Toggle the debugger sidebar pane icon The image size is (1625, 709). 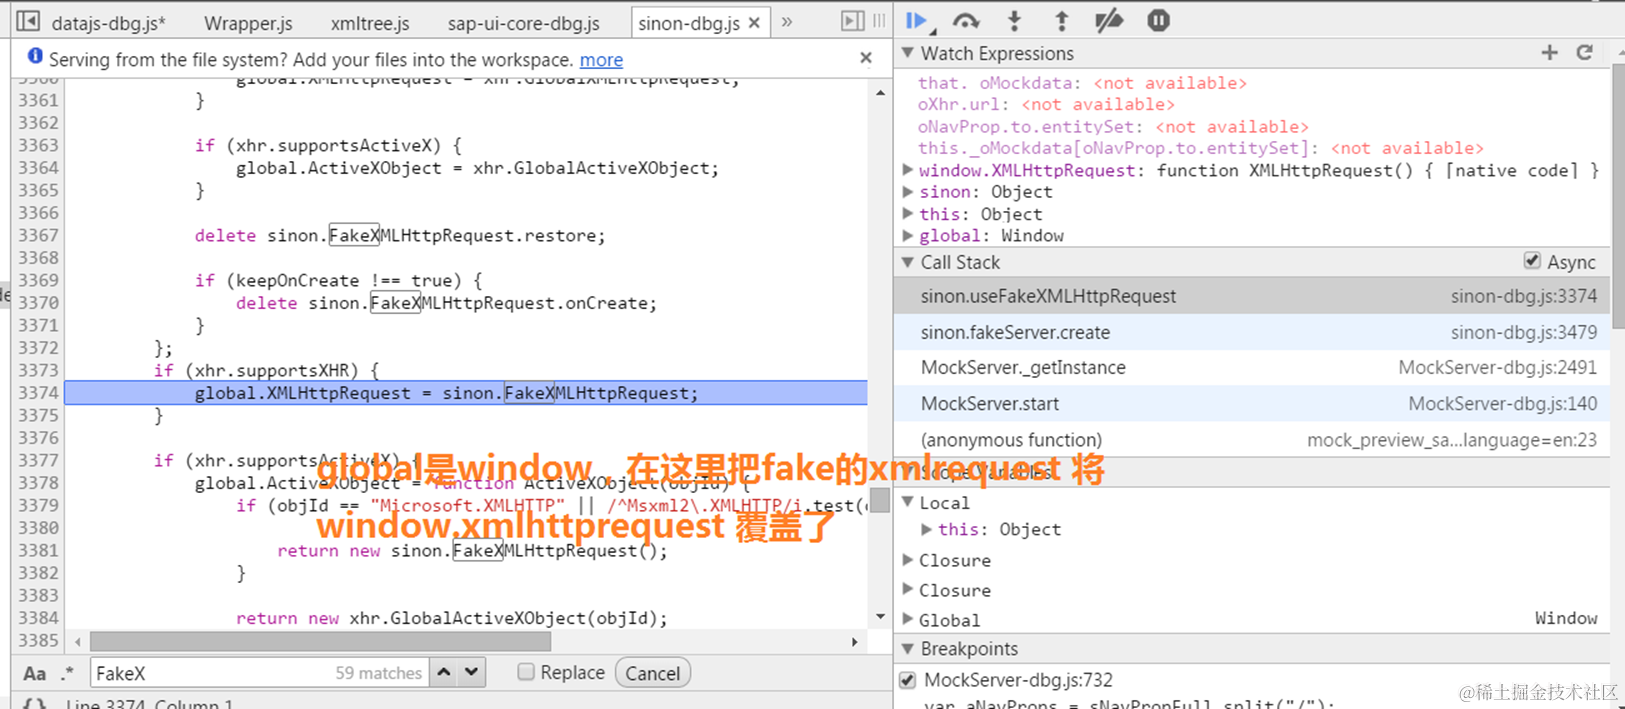(852, 21)
